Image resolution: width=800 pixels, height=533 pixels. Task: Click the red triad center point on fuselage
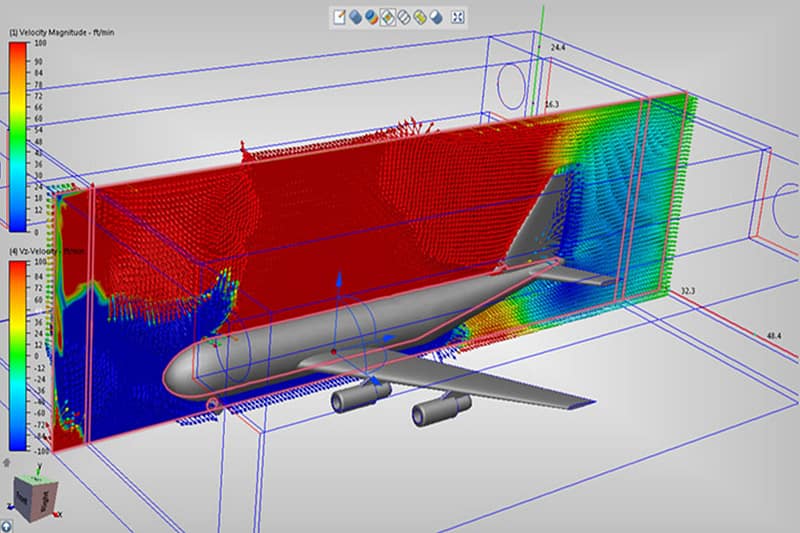pyautogui.click(x=333, y=352)
